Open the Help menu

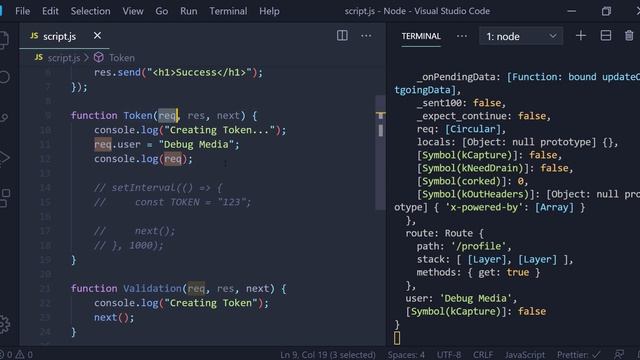[x=269, y=11]
